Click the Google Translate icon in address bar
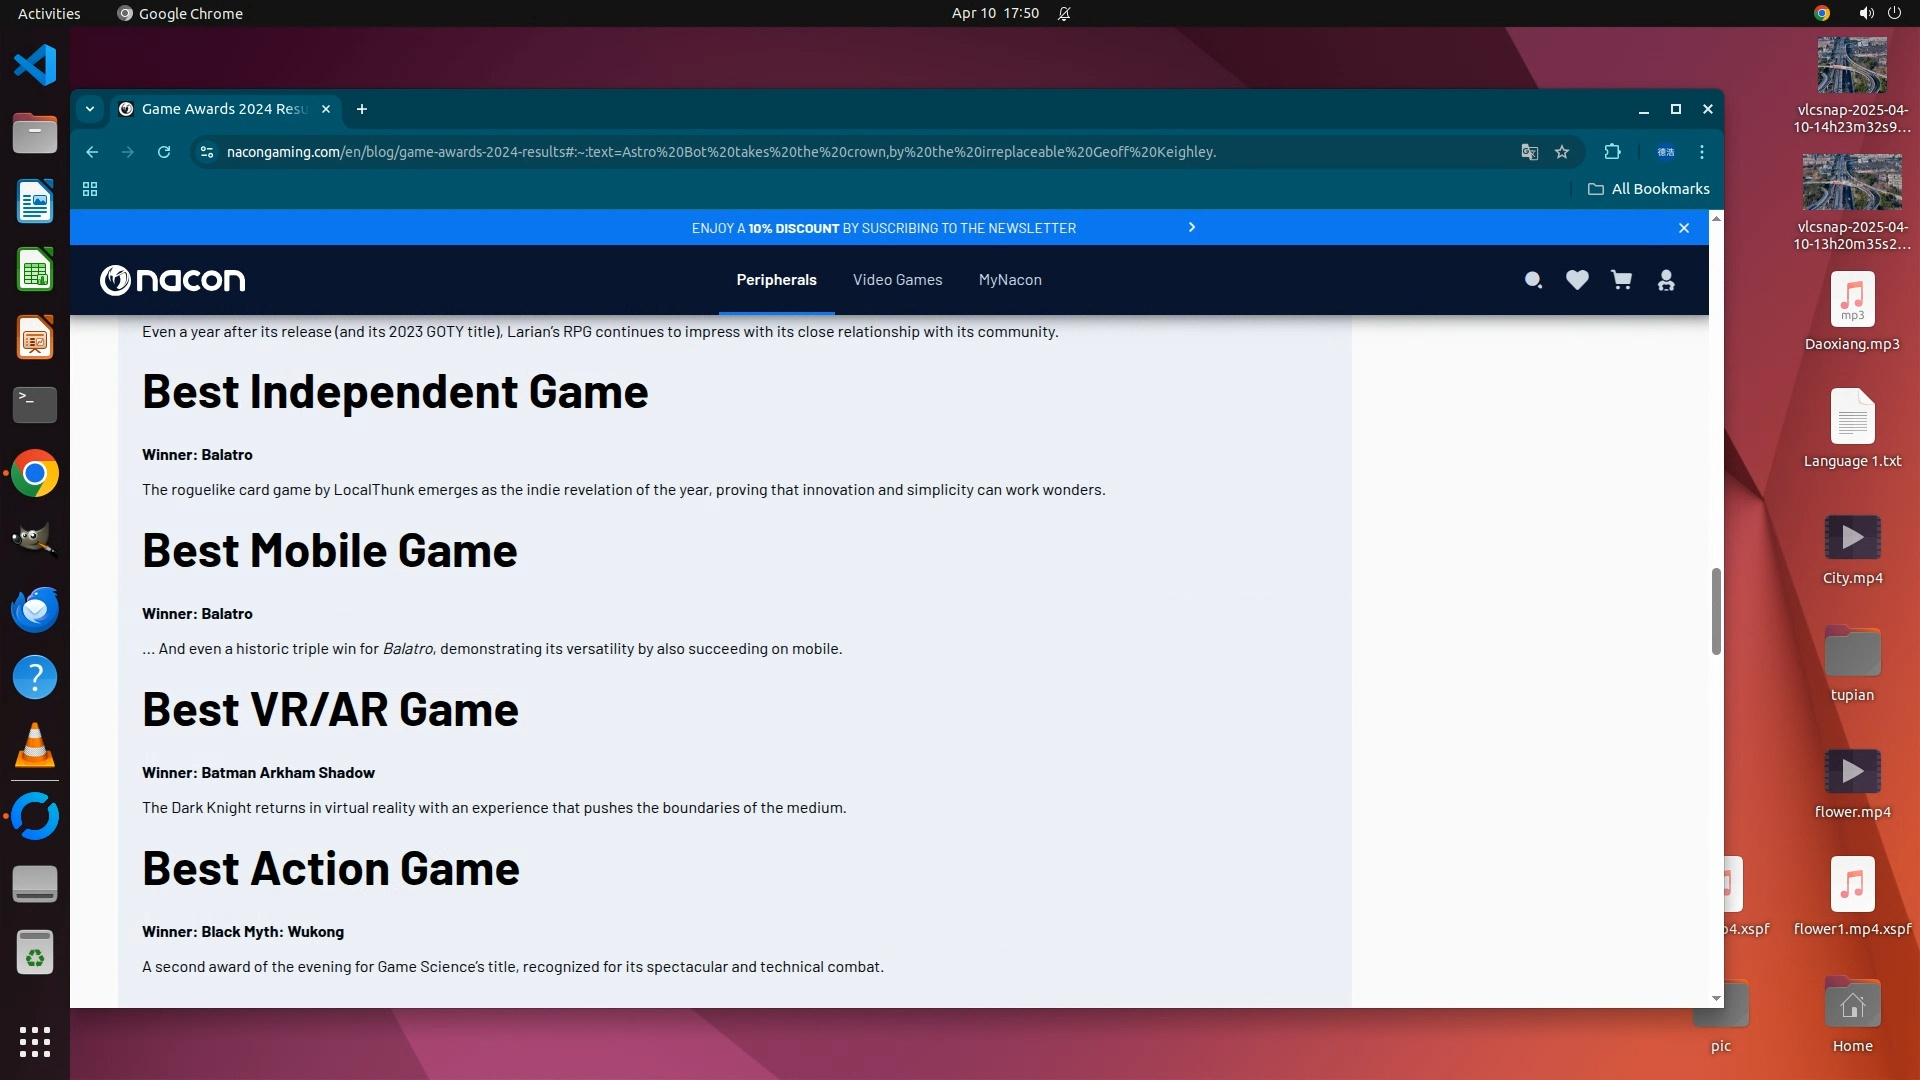Screen dimensions: 1920x1080 pos(1529,152)
